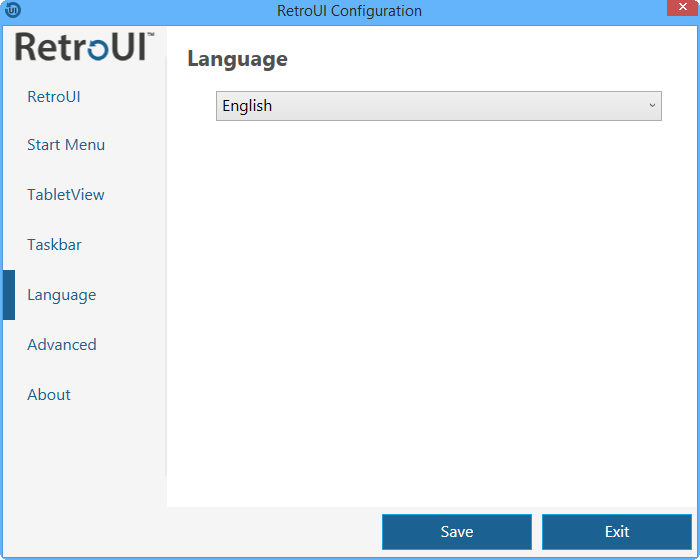Go to the TabletView section
This screenshot has width=700, height=560.
click(x=66, y=195)
